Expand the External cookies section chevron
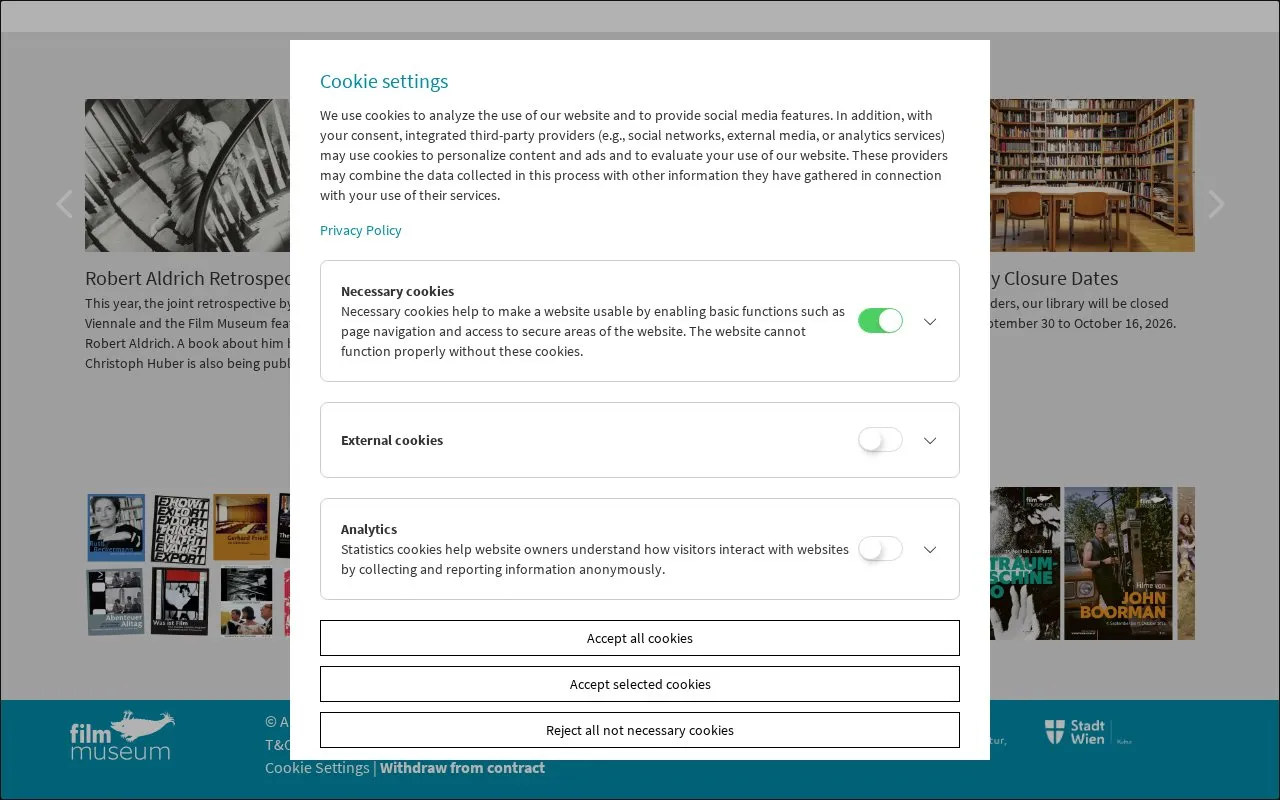Image resolution: width=1280 pixels, height=800 pixels. (930, 440)
